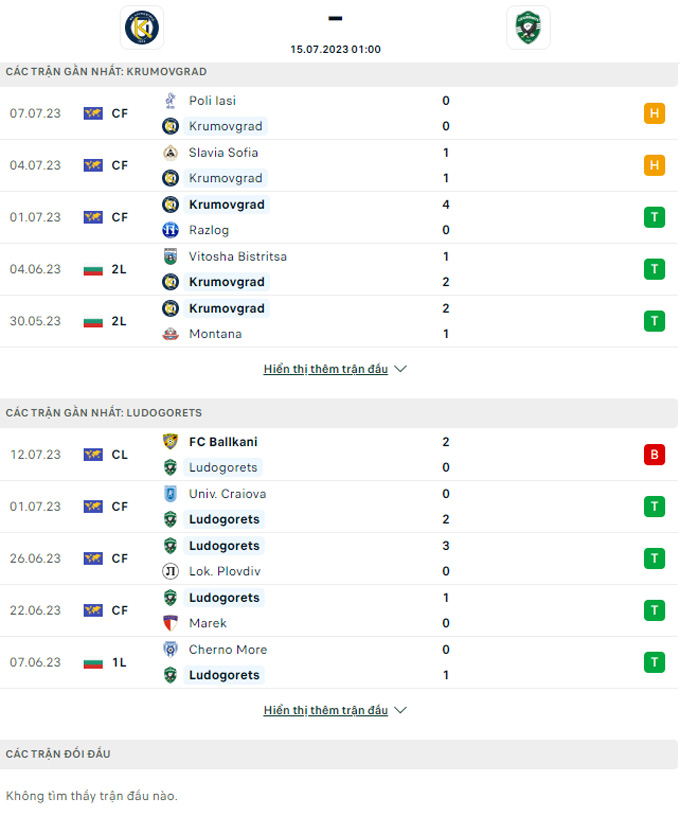Select the red B badge on the Ballkani loss
Image resolution: width=680 pixels, height=816 pixels.
[x=654, y=454]
